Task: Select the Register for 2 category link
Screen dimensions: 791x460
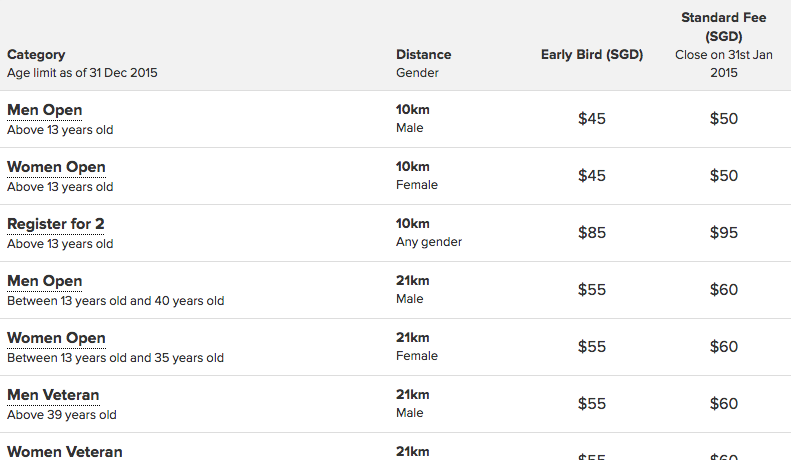Action: tap(55, 224)
